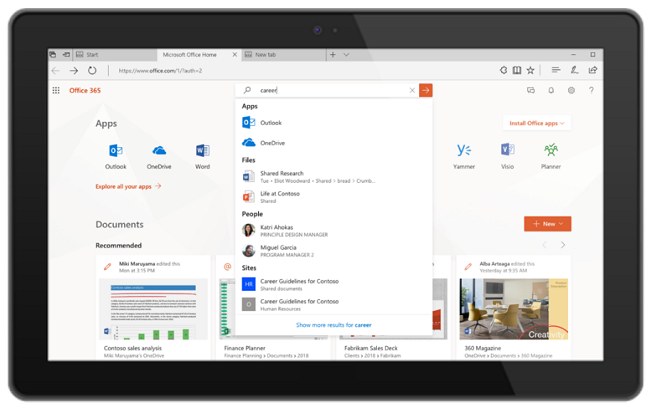Open Contoso sales analysis thumbnail
650x411 pixels.
coord(153,309)
